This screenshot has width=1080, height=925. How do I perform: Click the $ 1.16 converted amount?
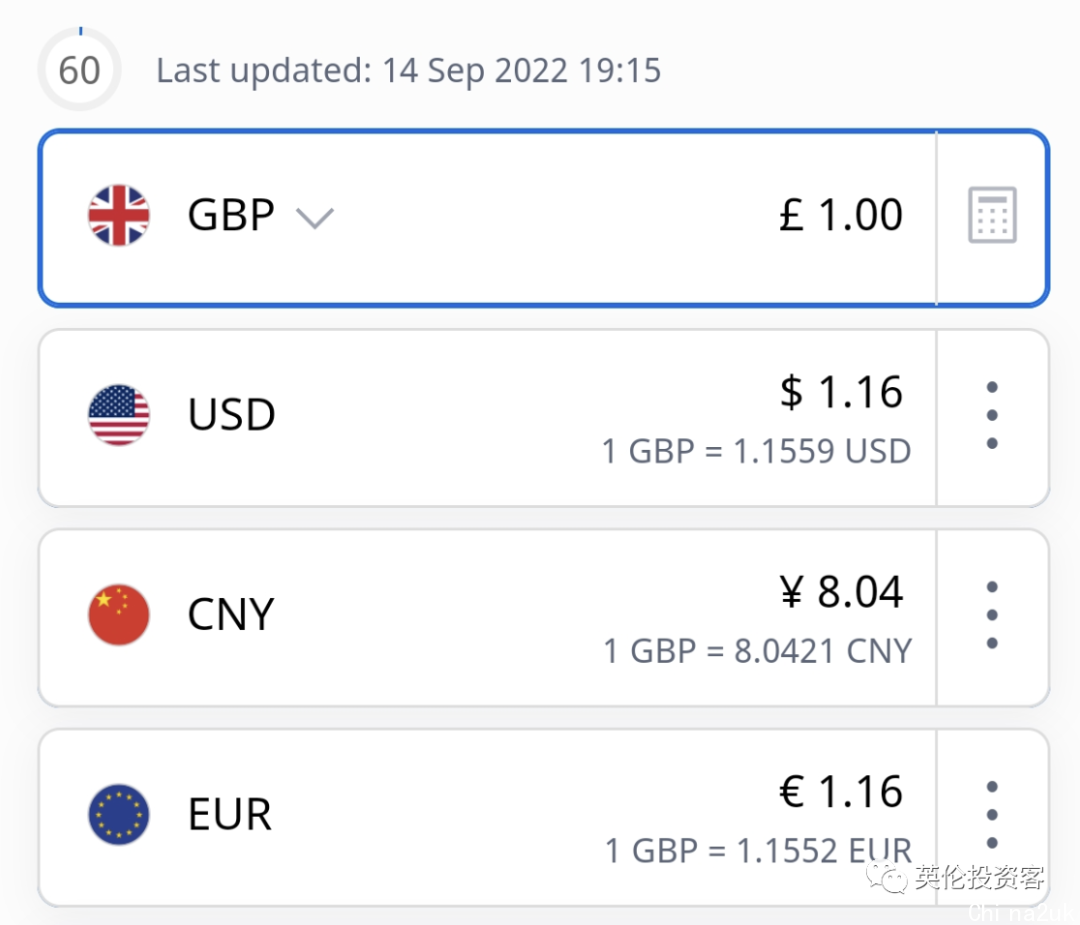pyautogui.click(x=841, y=393)
